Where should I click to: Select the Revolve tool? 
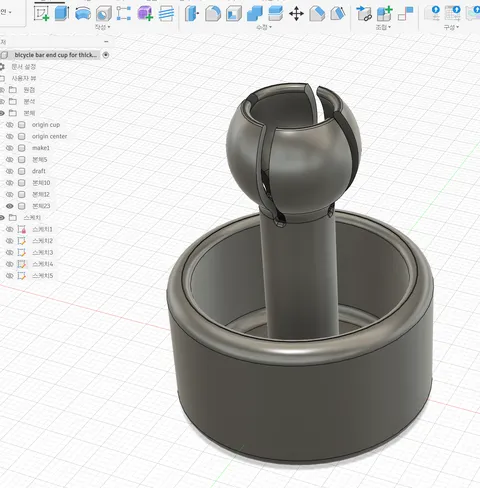pyautogui.click(x=83, y=14)
